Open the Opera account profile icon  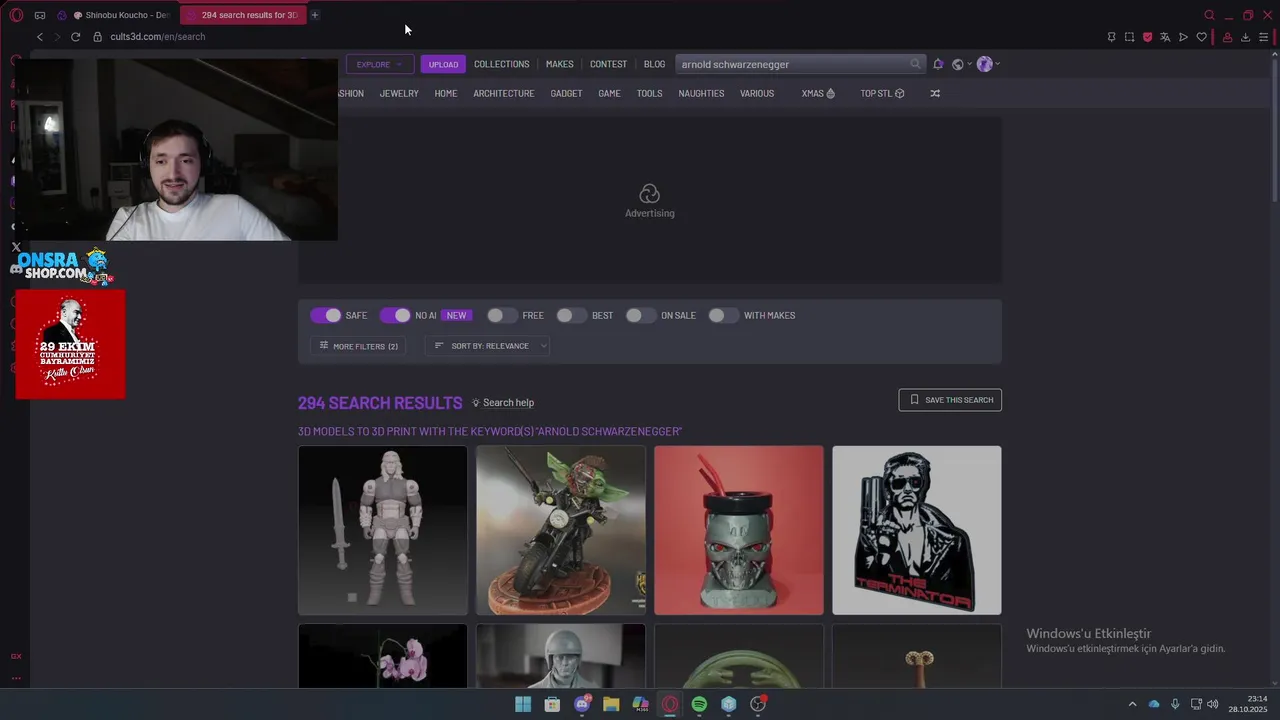[1227, 37]
